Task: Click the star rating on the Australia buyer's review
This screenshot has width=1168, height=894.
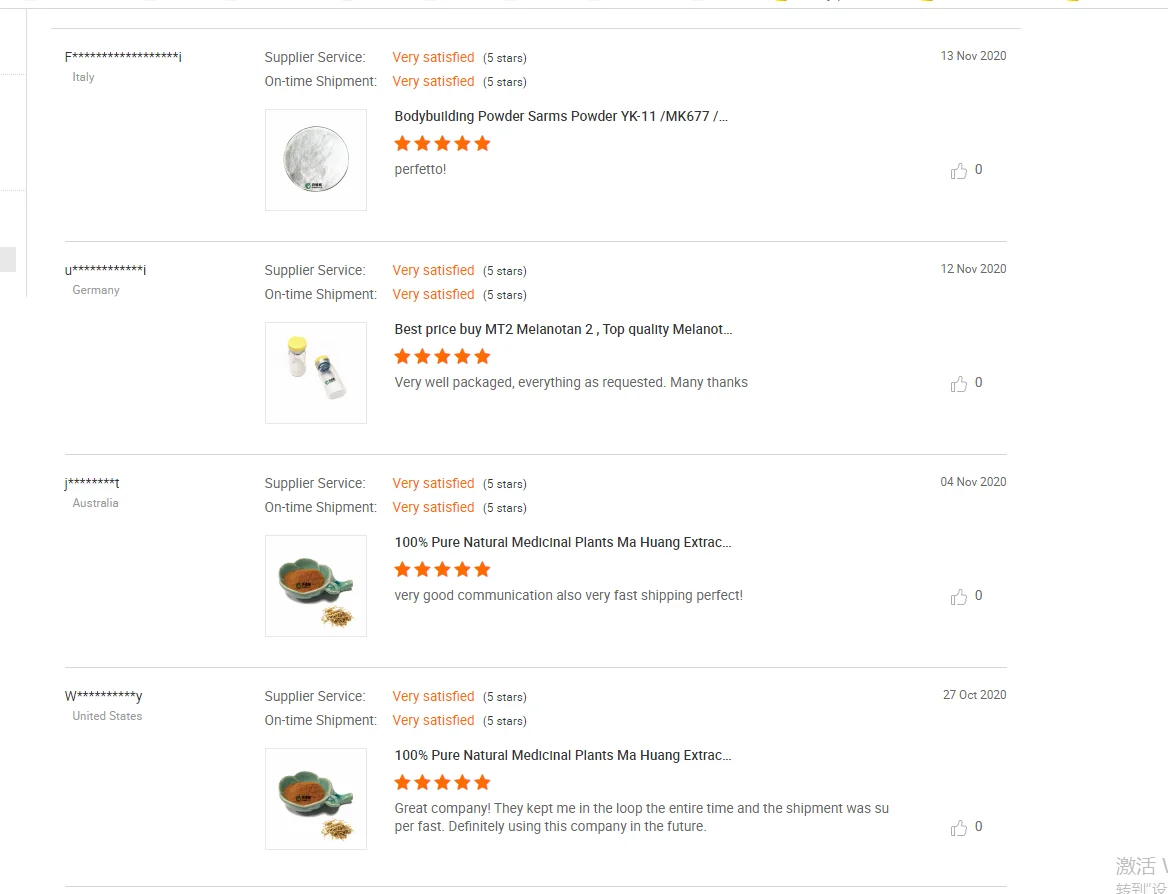Action: click(x=442, y=569)
